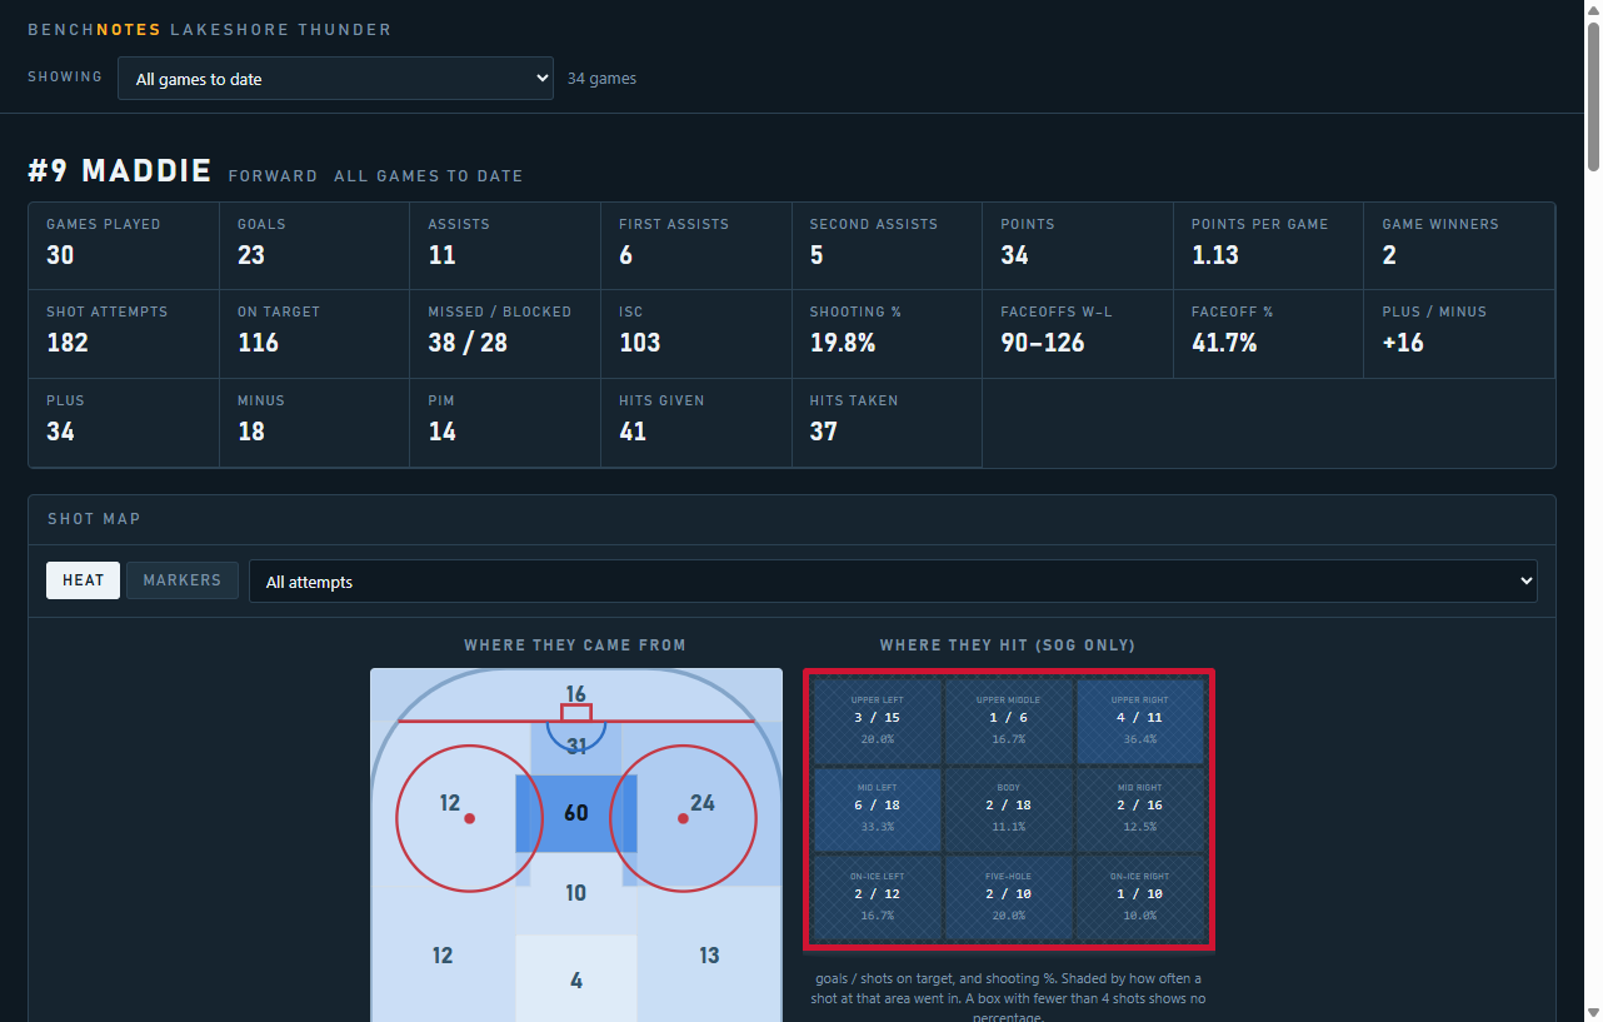Click the '34 games' count text
This screenshot has height=1022, width=1603.
(x=602, y=78)
